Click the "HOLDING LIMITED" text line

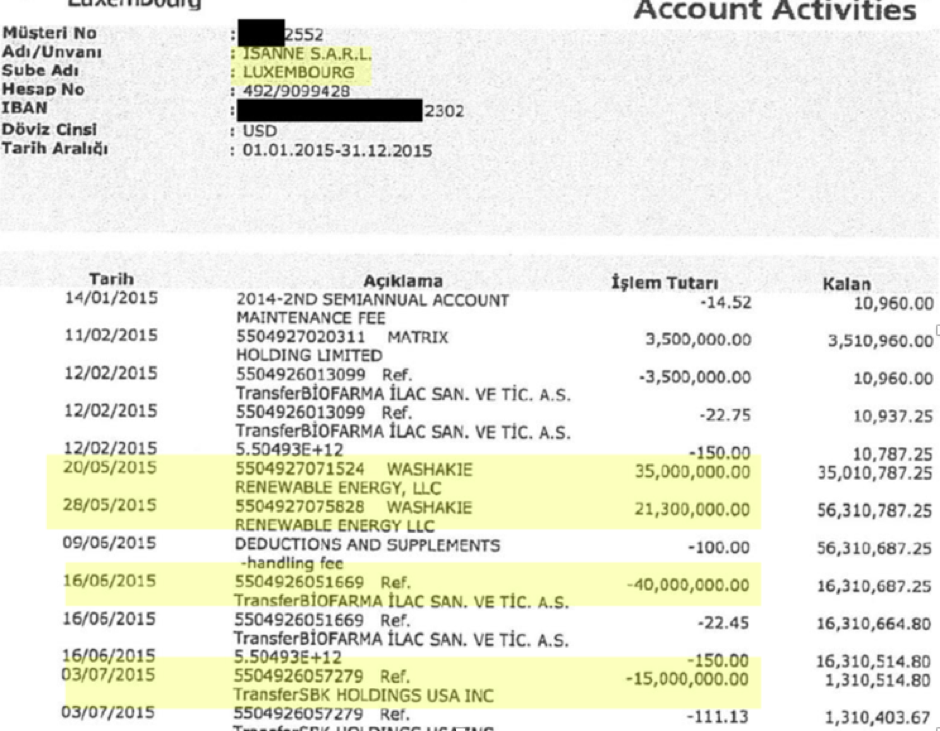click(x=309, y=356)
